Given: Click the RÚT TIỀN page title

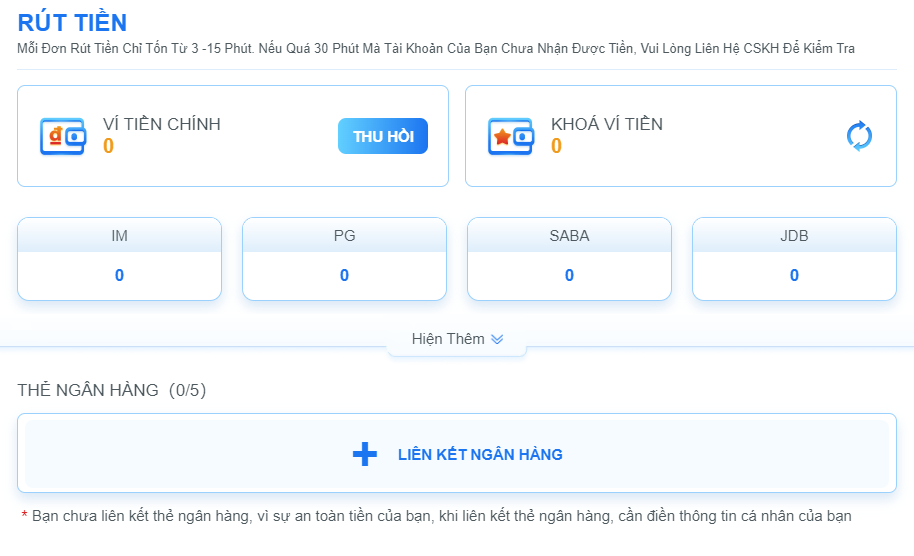Looking at the screenshot, I should (x=72, y=22).
